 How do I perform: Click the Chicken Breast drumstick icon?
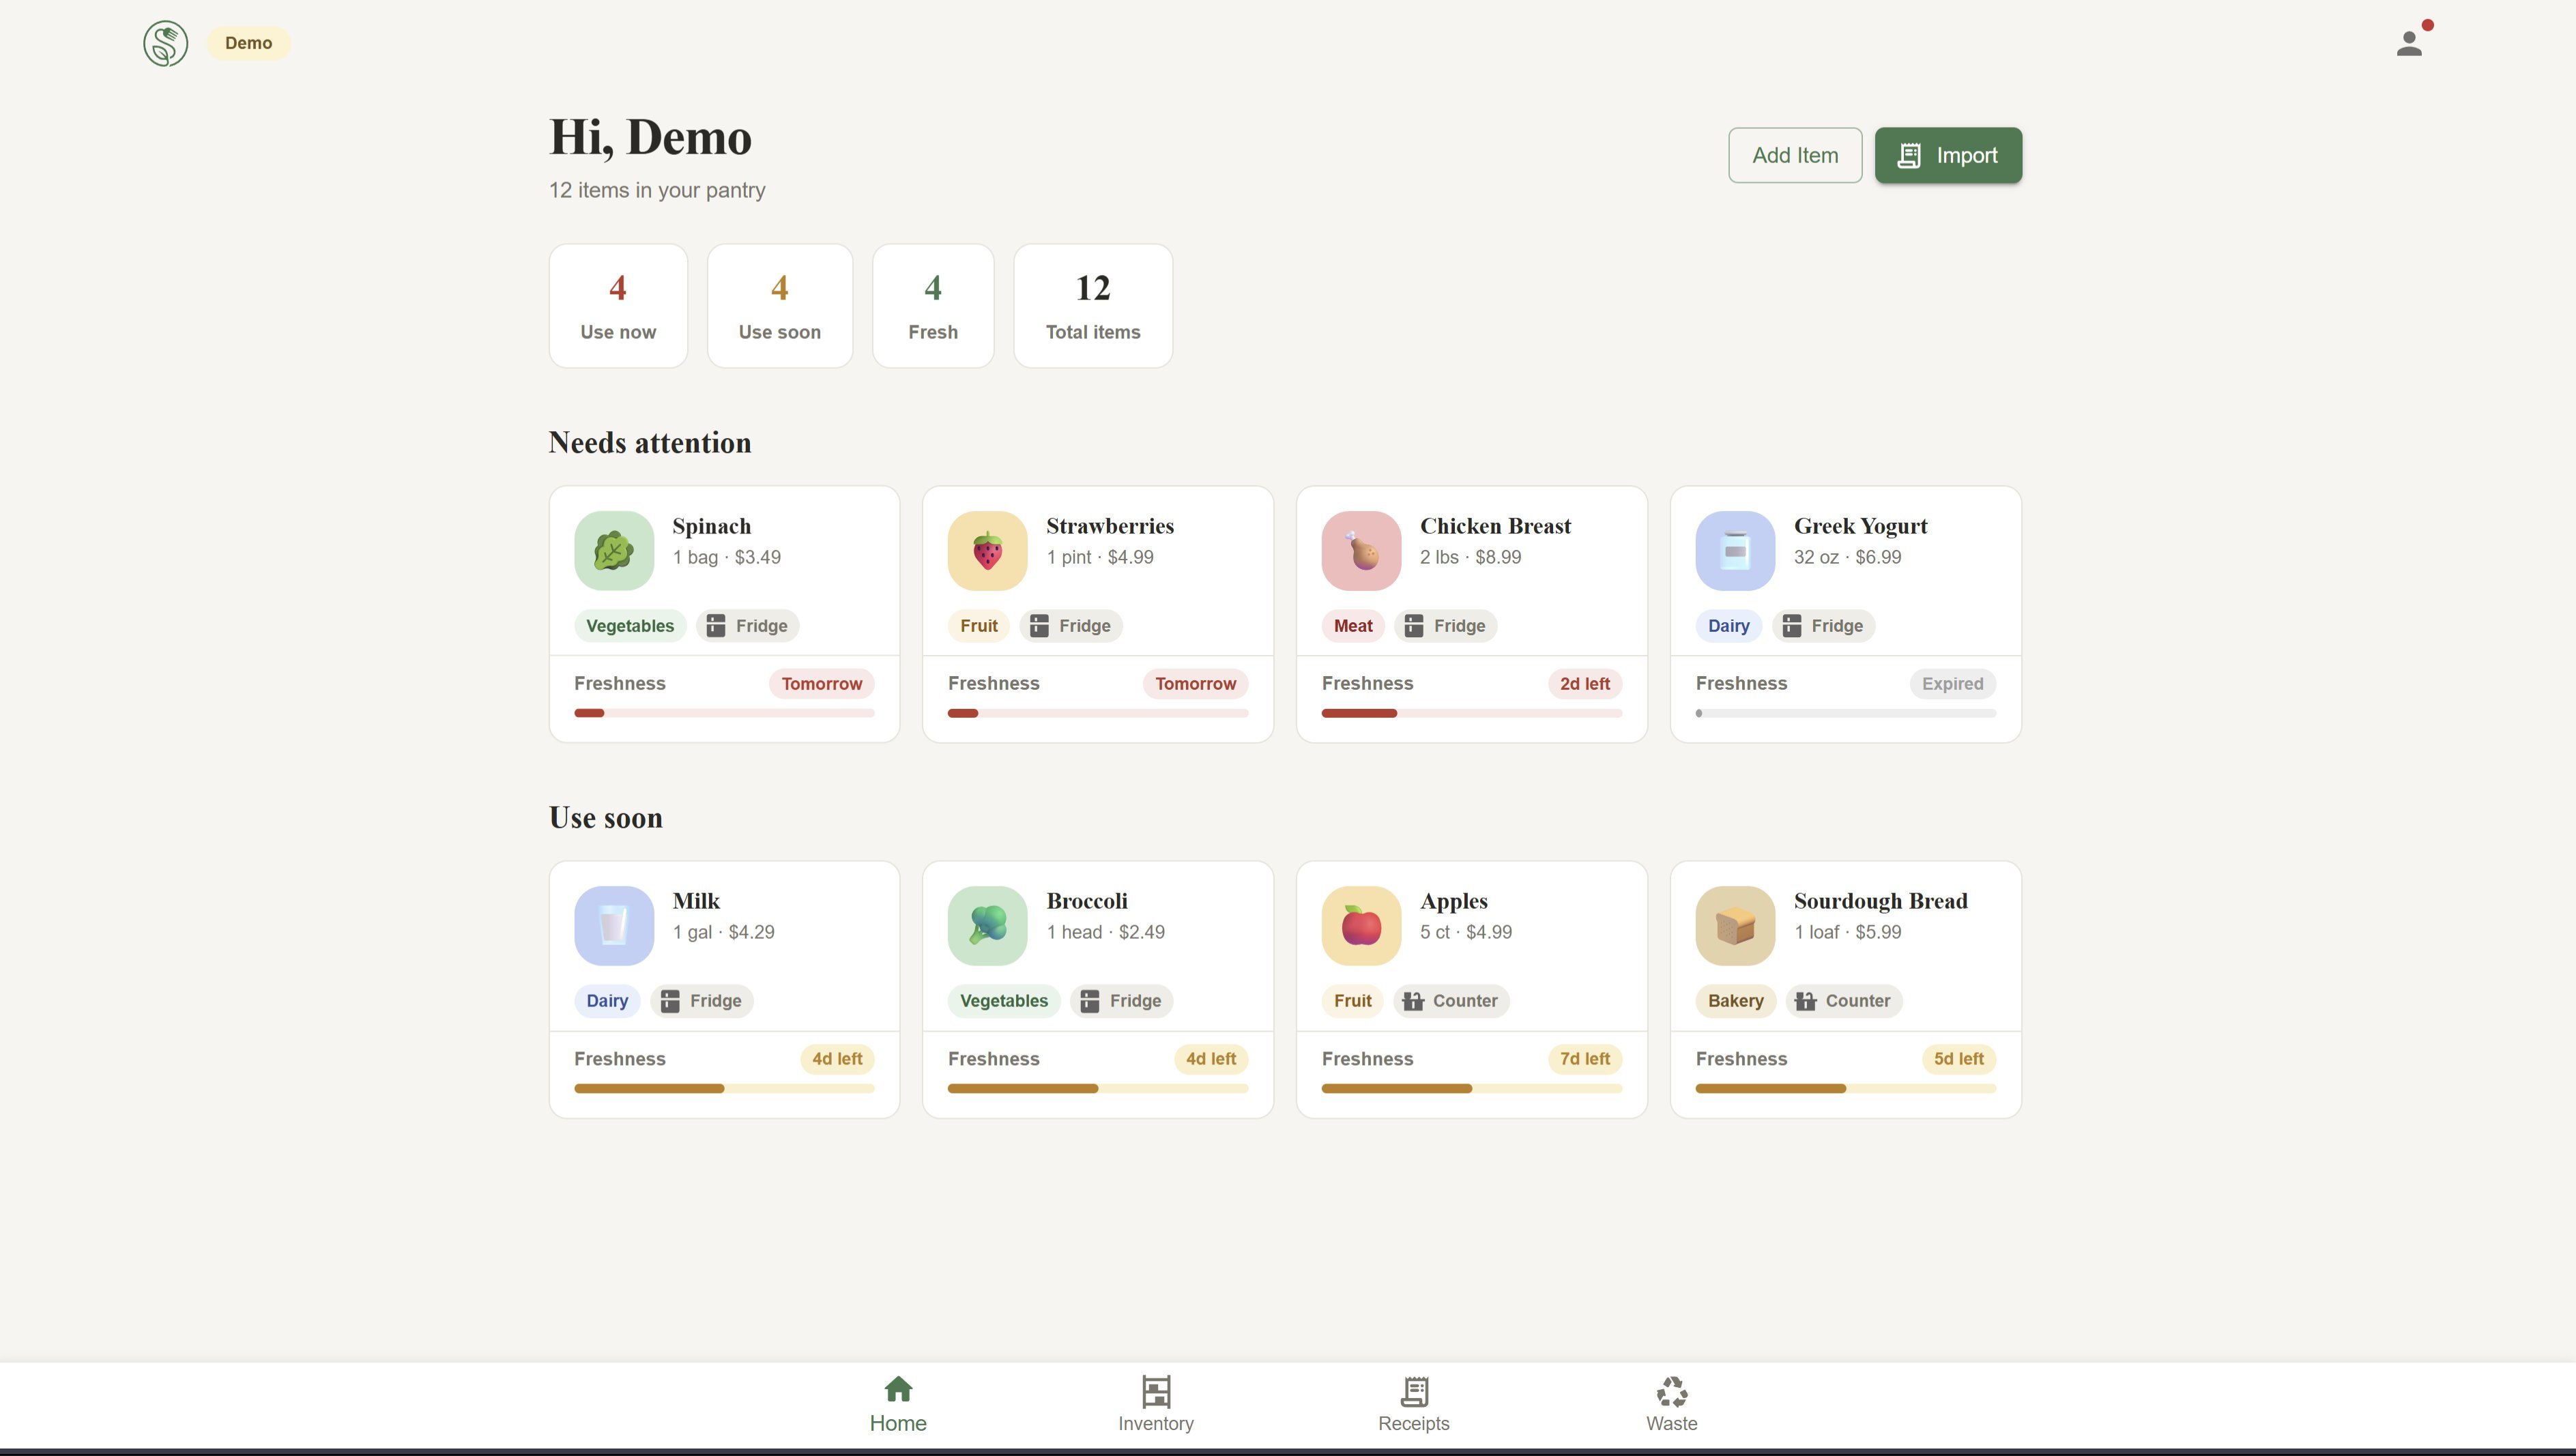(x=1361, y=551)
